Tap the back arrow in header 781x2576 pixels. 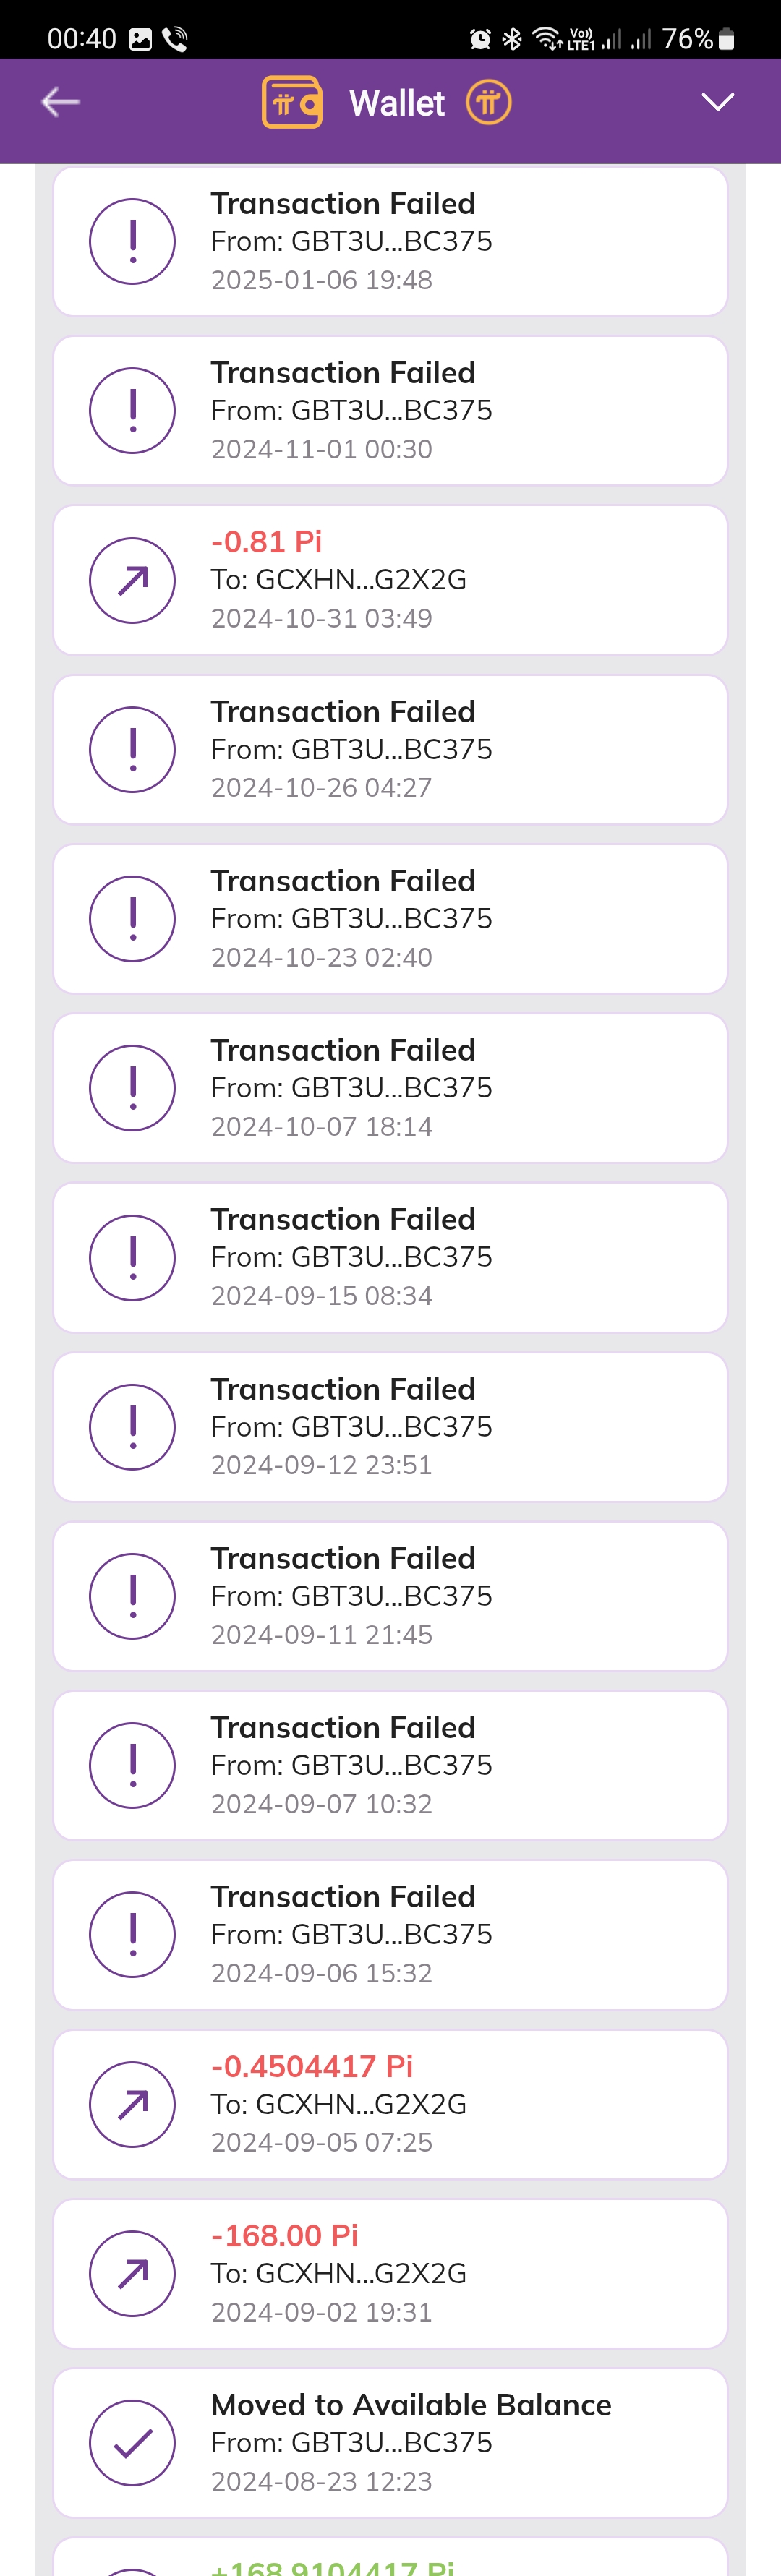pos(60,102)
